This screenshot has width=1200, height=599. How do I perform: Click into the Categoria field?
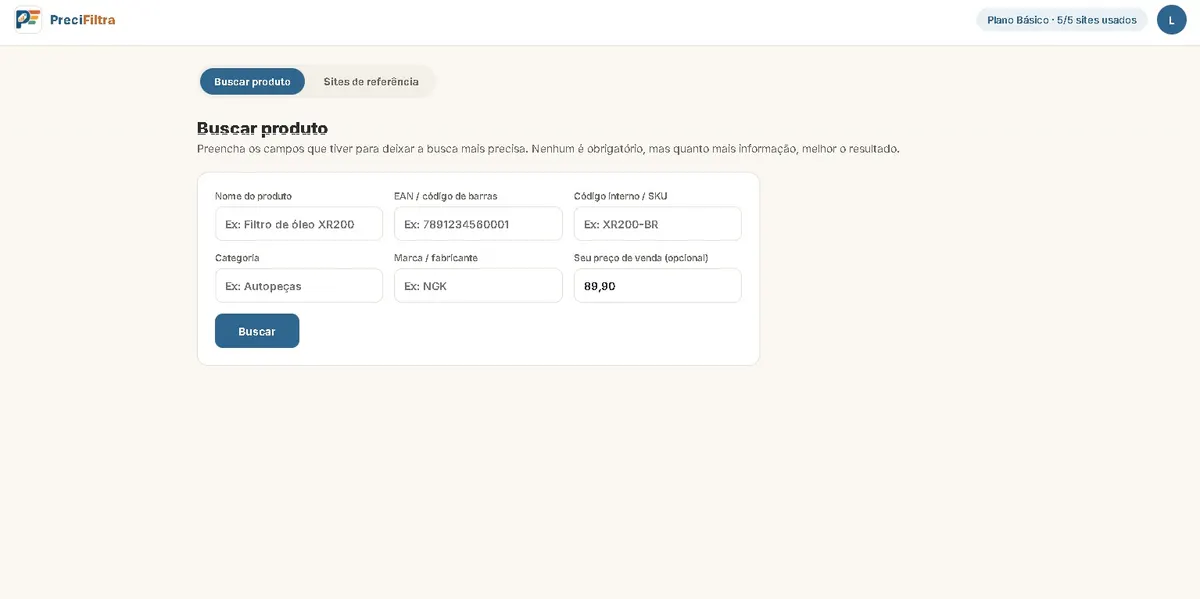[x=299, y=286]
